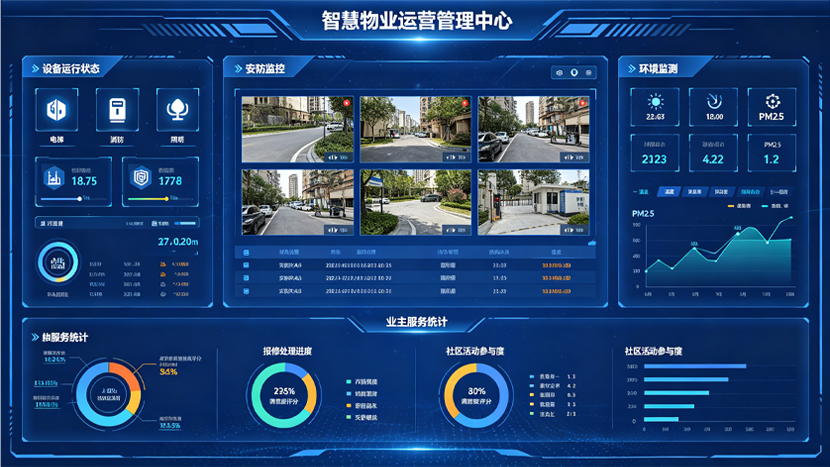Screen dimensions: 830x467
Task: Click the 智慧物业运营管理中心 header title
Action: (415, 21)
